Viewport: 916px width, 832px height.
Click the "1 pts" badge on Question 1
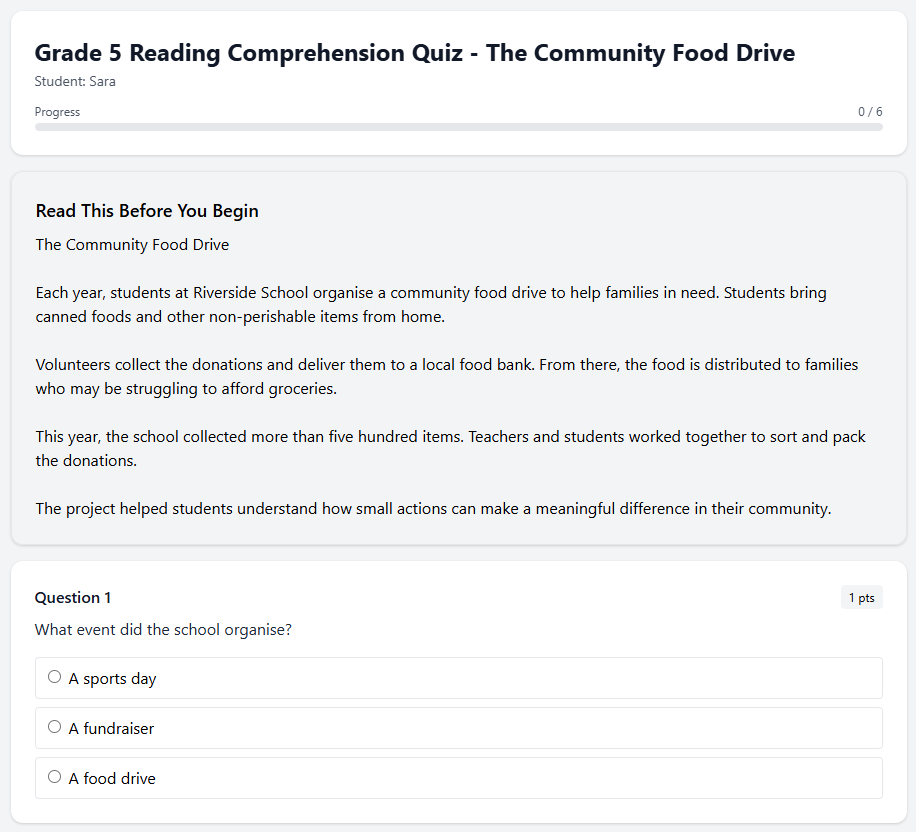click(x=861, y=597)
